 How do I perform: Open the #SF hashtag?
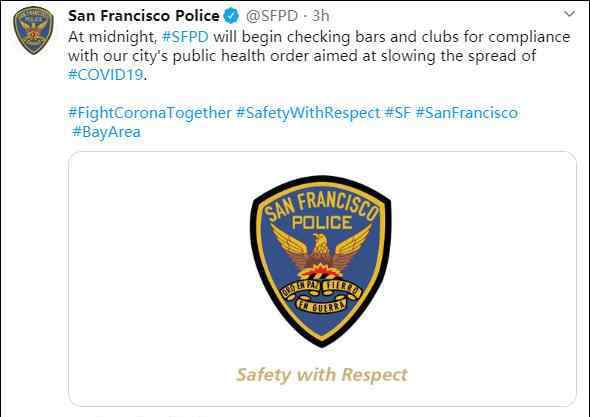pyautogui.click(x=398, y=113)
